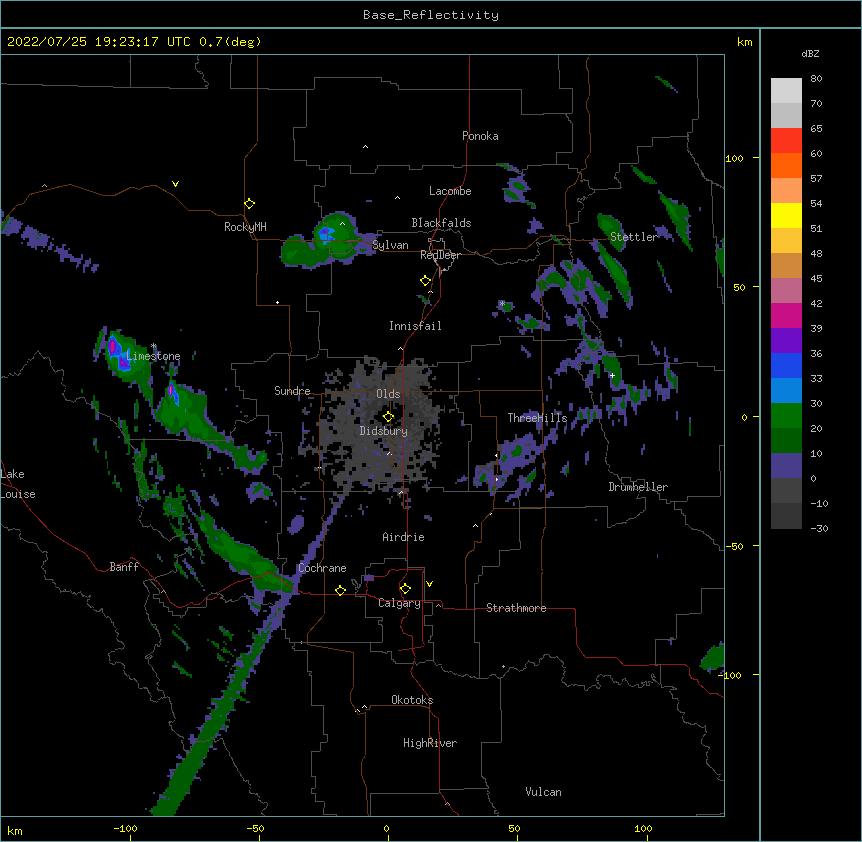Click the RedDeer city label

pos(440,255)
